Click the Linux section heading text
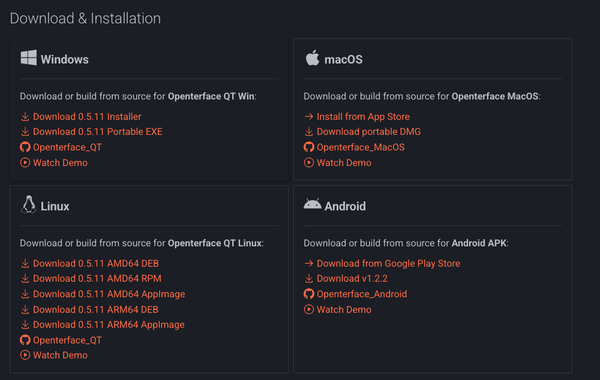 [55, 206]
